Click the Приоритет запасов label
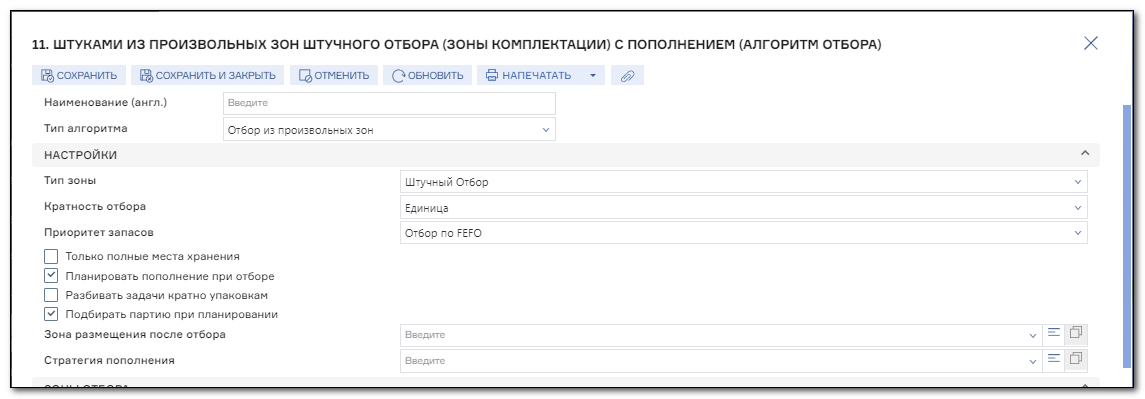This screenshot has height=399, width=1145. [99, 232]
